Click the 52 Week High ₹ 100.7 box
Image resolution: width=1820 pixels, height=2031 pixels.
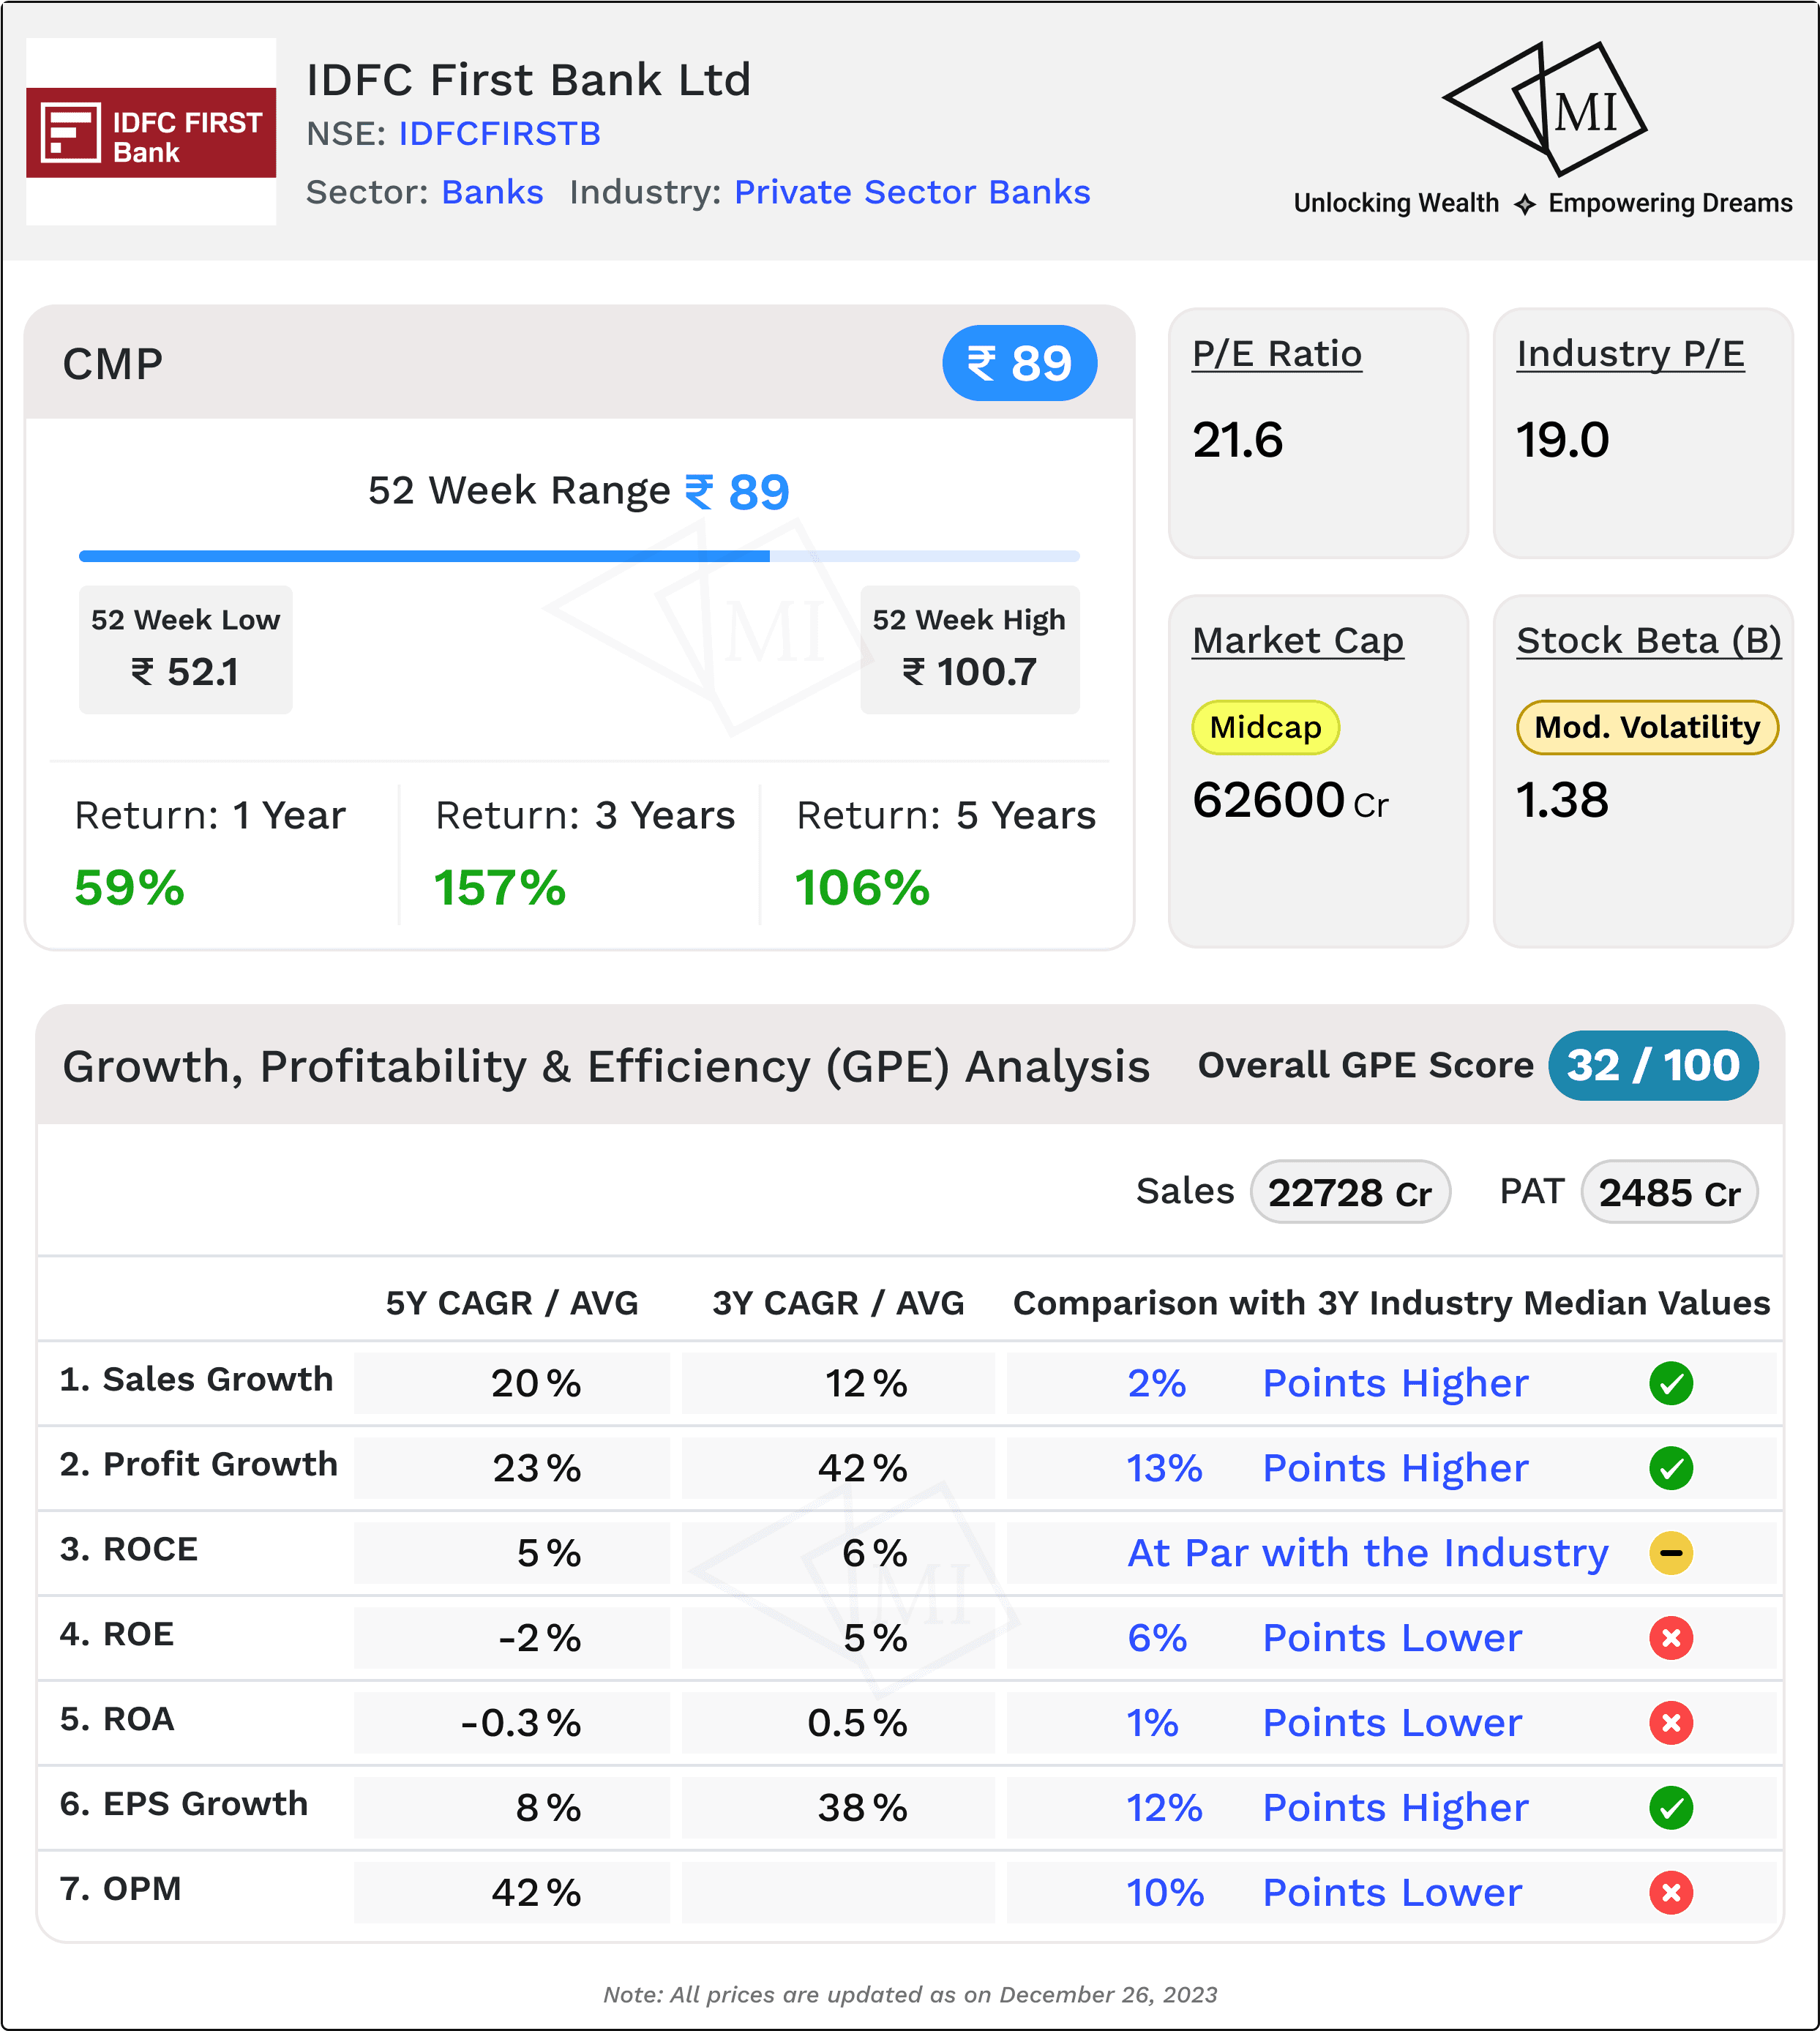tap(970, 649)
